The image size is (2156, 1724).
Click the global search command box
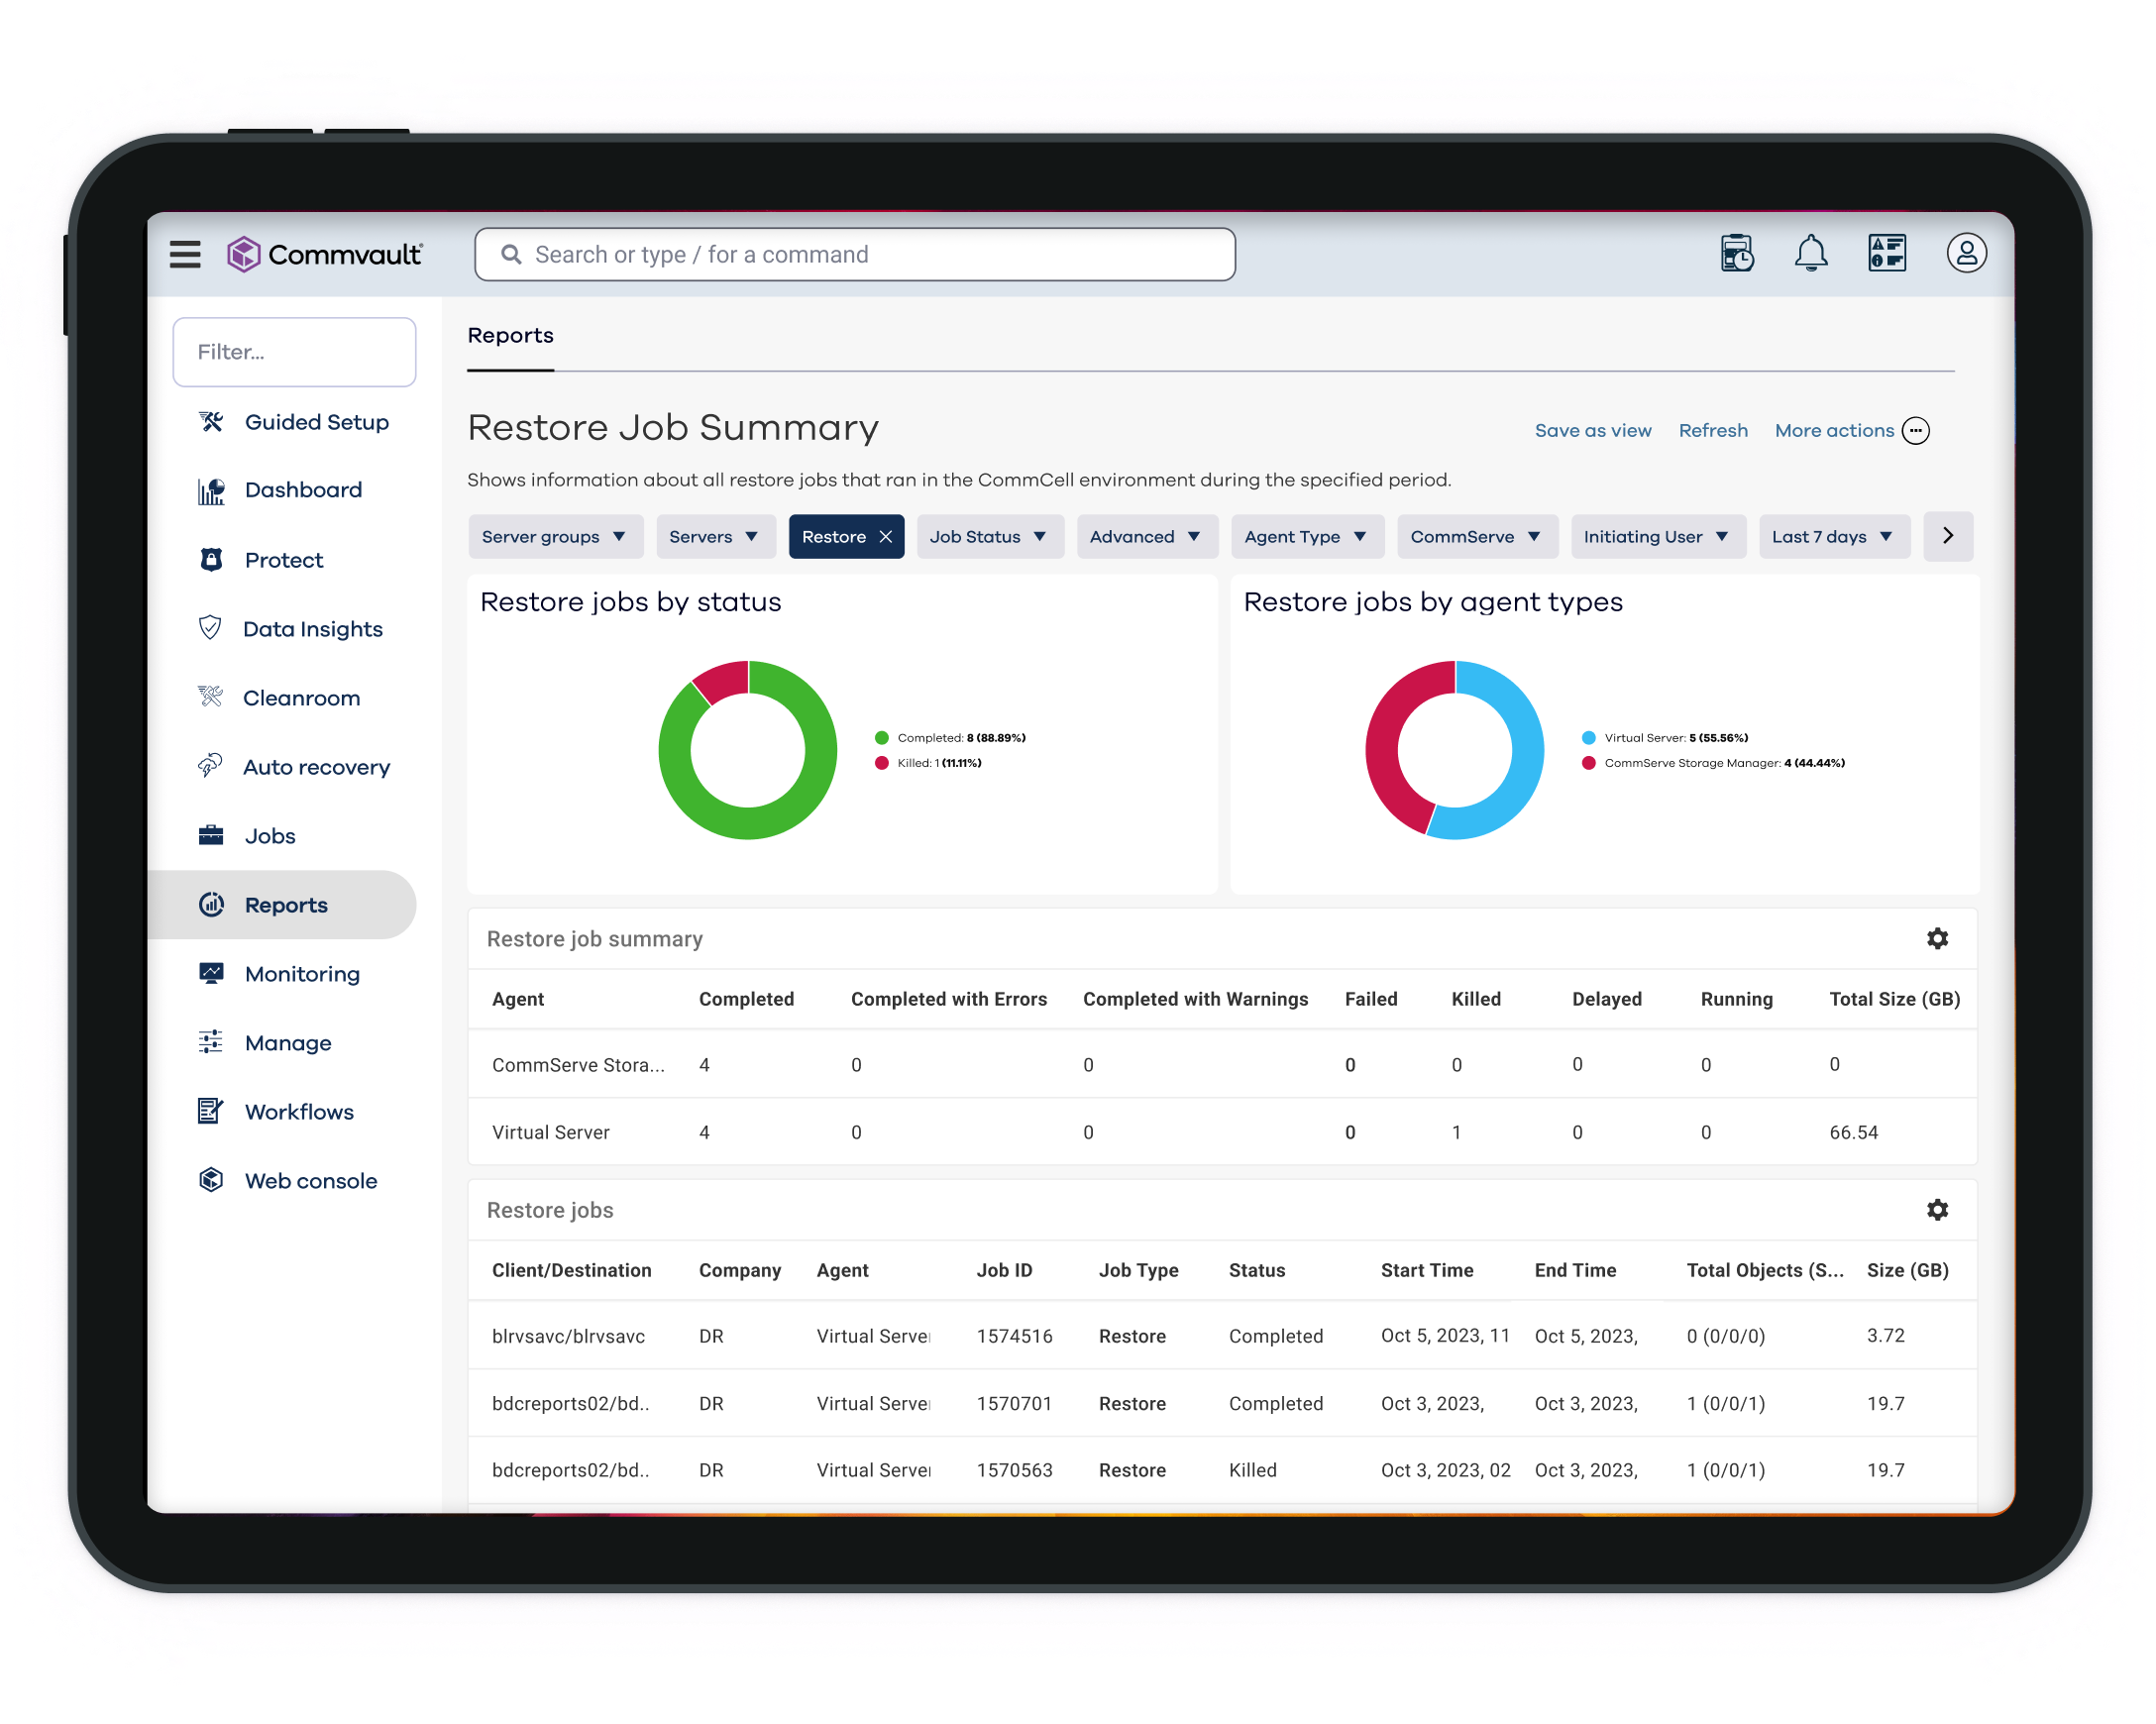tap(855, 254)
